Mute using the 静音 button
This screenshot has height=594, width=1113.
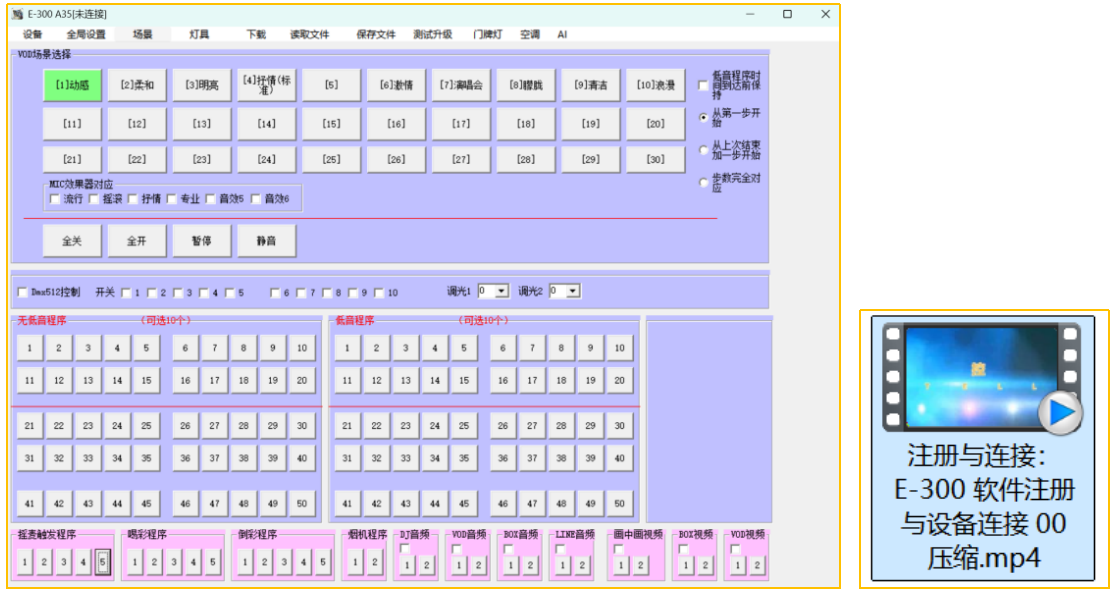[x=266, y=241]
